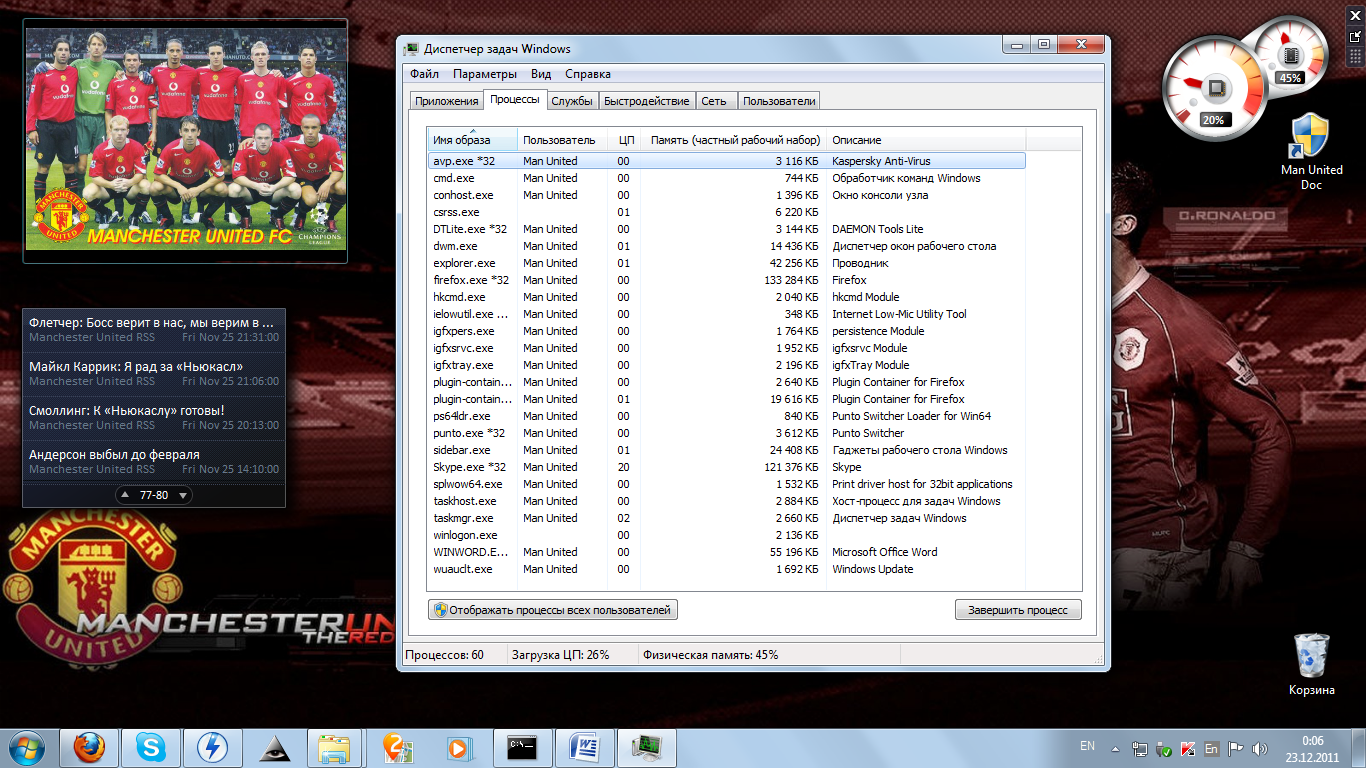Click the CPU usage gauge dial
Image resolution: width=1366 pixels, height=768 pixels.
point(1213,86)
